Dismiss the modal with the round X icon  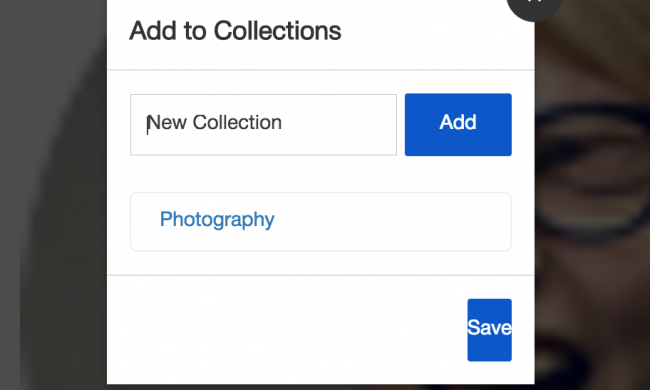pyautogui.click(x=534, y=6)
